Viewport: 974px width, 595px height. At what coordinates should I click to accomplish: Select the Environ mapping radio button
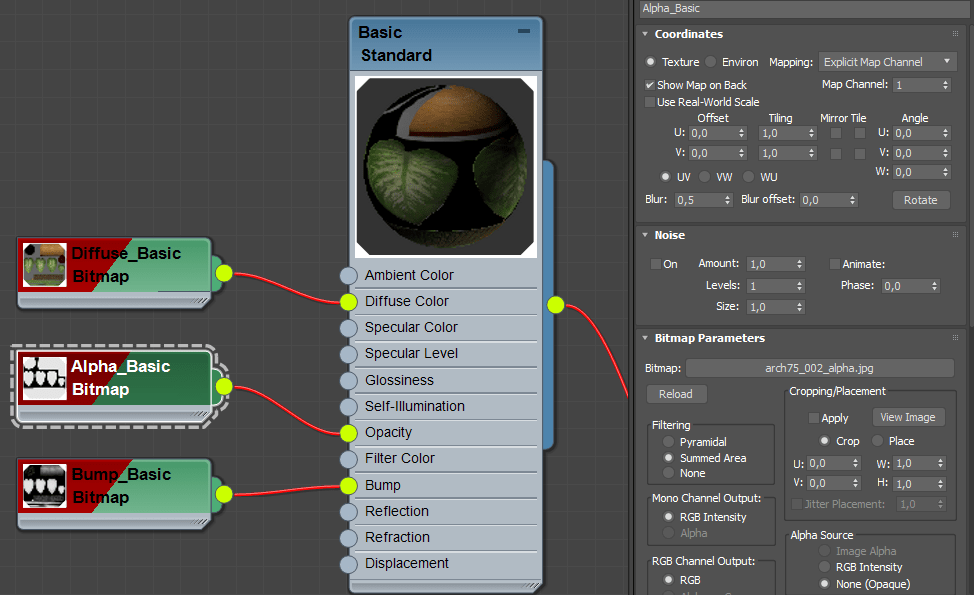(711, 62)
